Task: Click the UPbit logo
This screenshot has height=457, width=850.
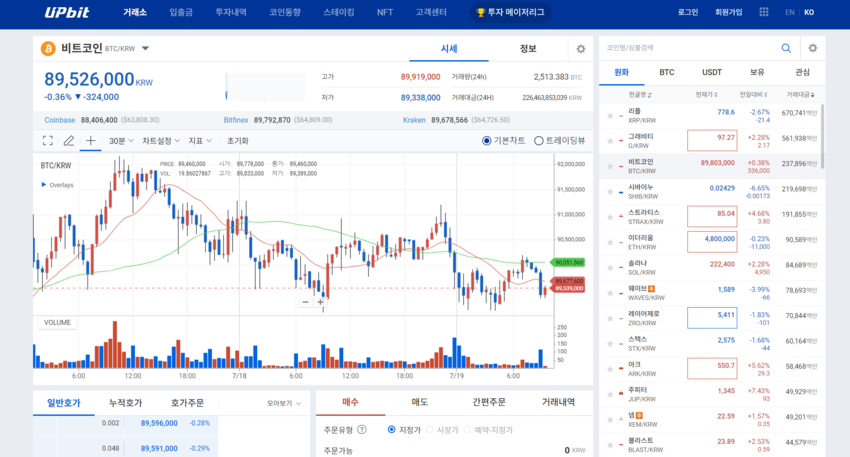Action: (x=67, y=12)
